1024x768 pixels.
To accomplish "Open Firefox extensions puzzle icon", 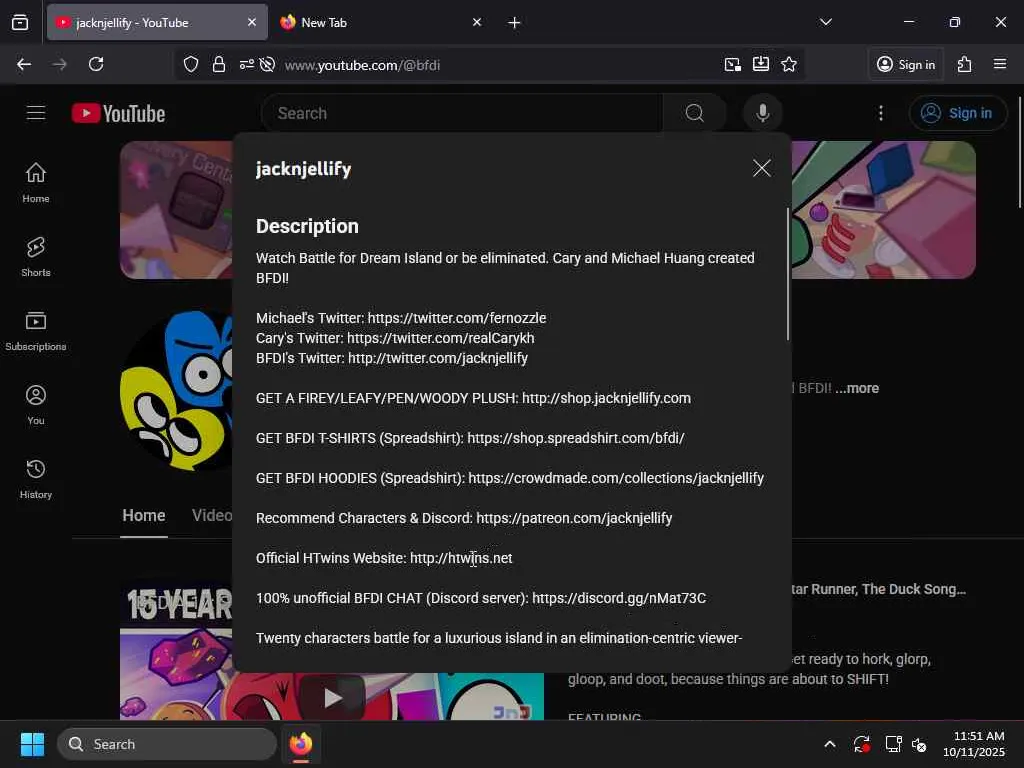I will [965, 64].
